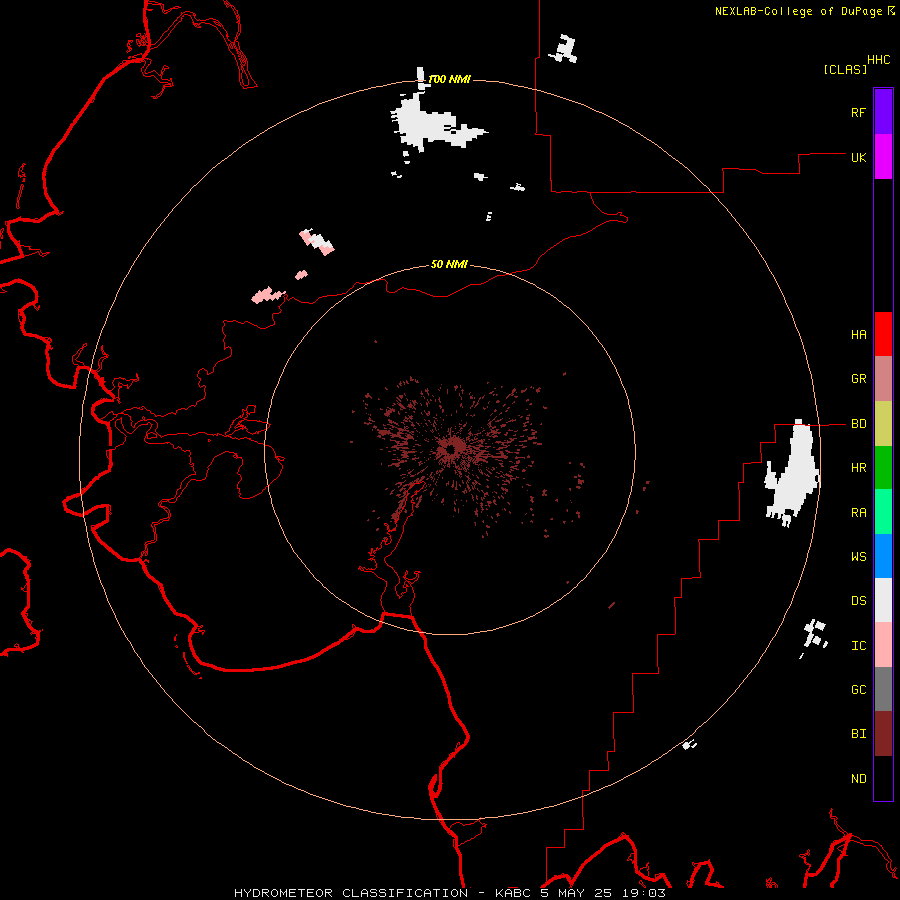Click the RA legend label
900x900 pixels.
coord(858,512)
